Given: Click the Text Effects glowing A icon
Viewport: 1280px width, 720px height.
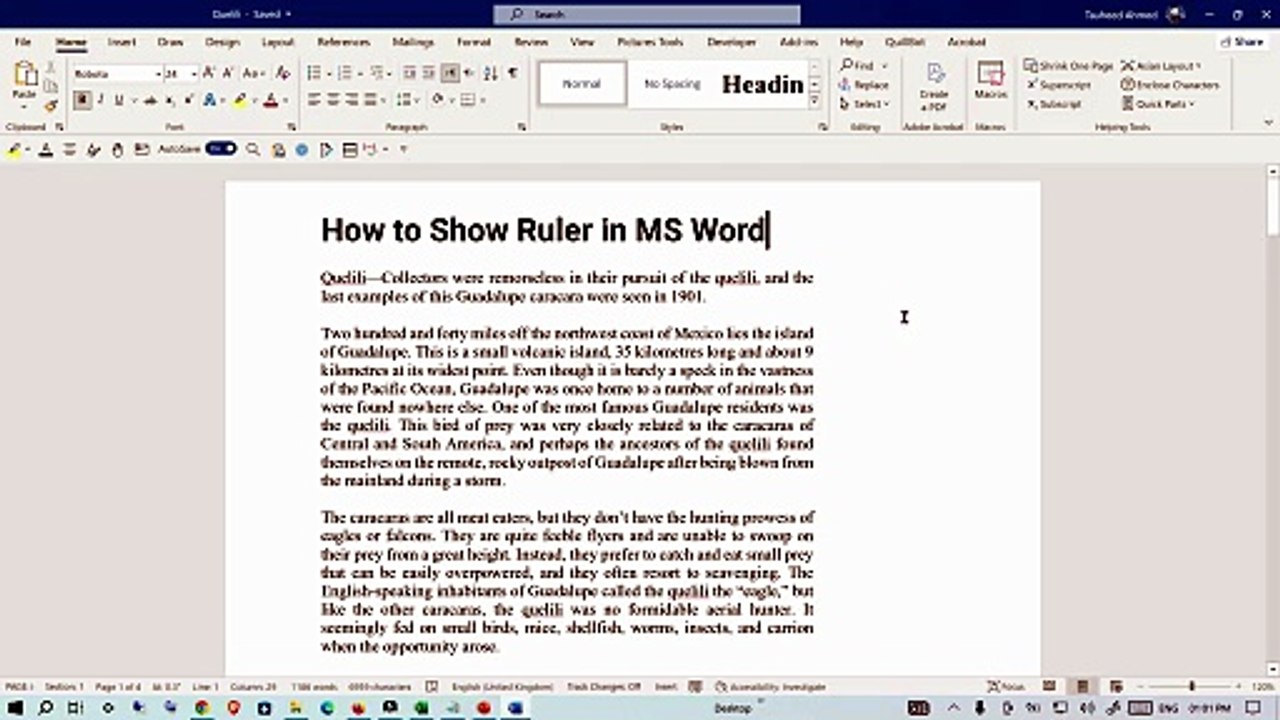Looking at the screenshot, I should pyautogui.click(x=210, y=100).
